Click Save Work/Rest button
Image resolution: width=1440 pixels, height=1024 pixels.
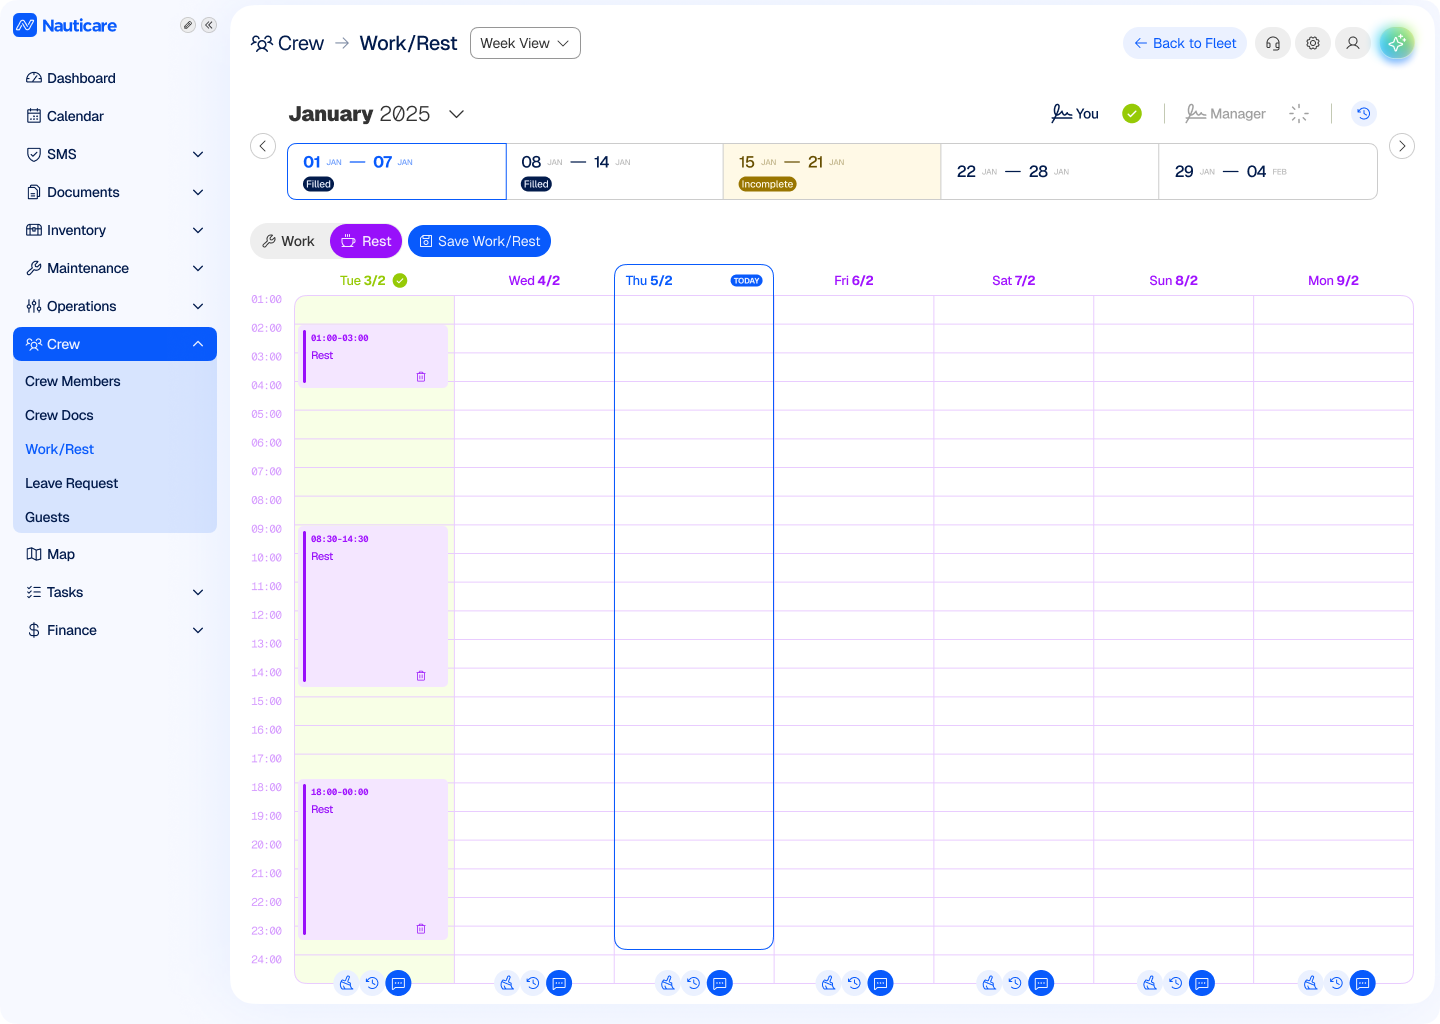pos(479,241)
